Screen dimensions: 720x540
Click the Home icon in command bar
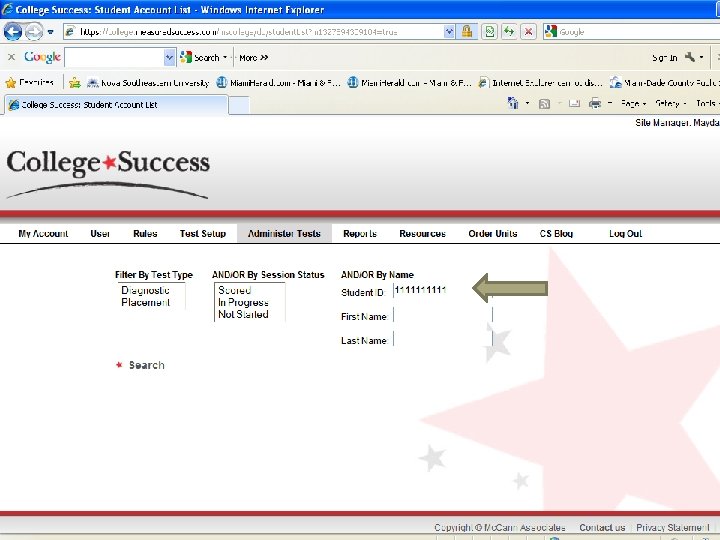coord(513,103)
